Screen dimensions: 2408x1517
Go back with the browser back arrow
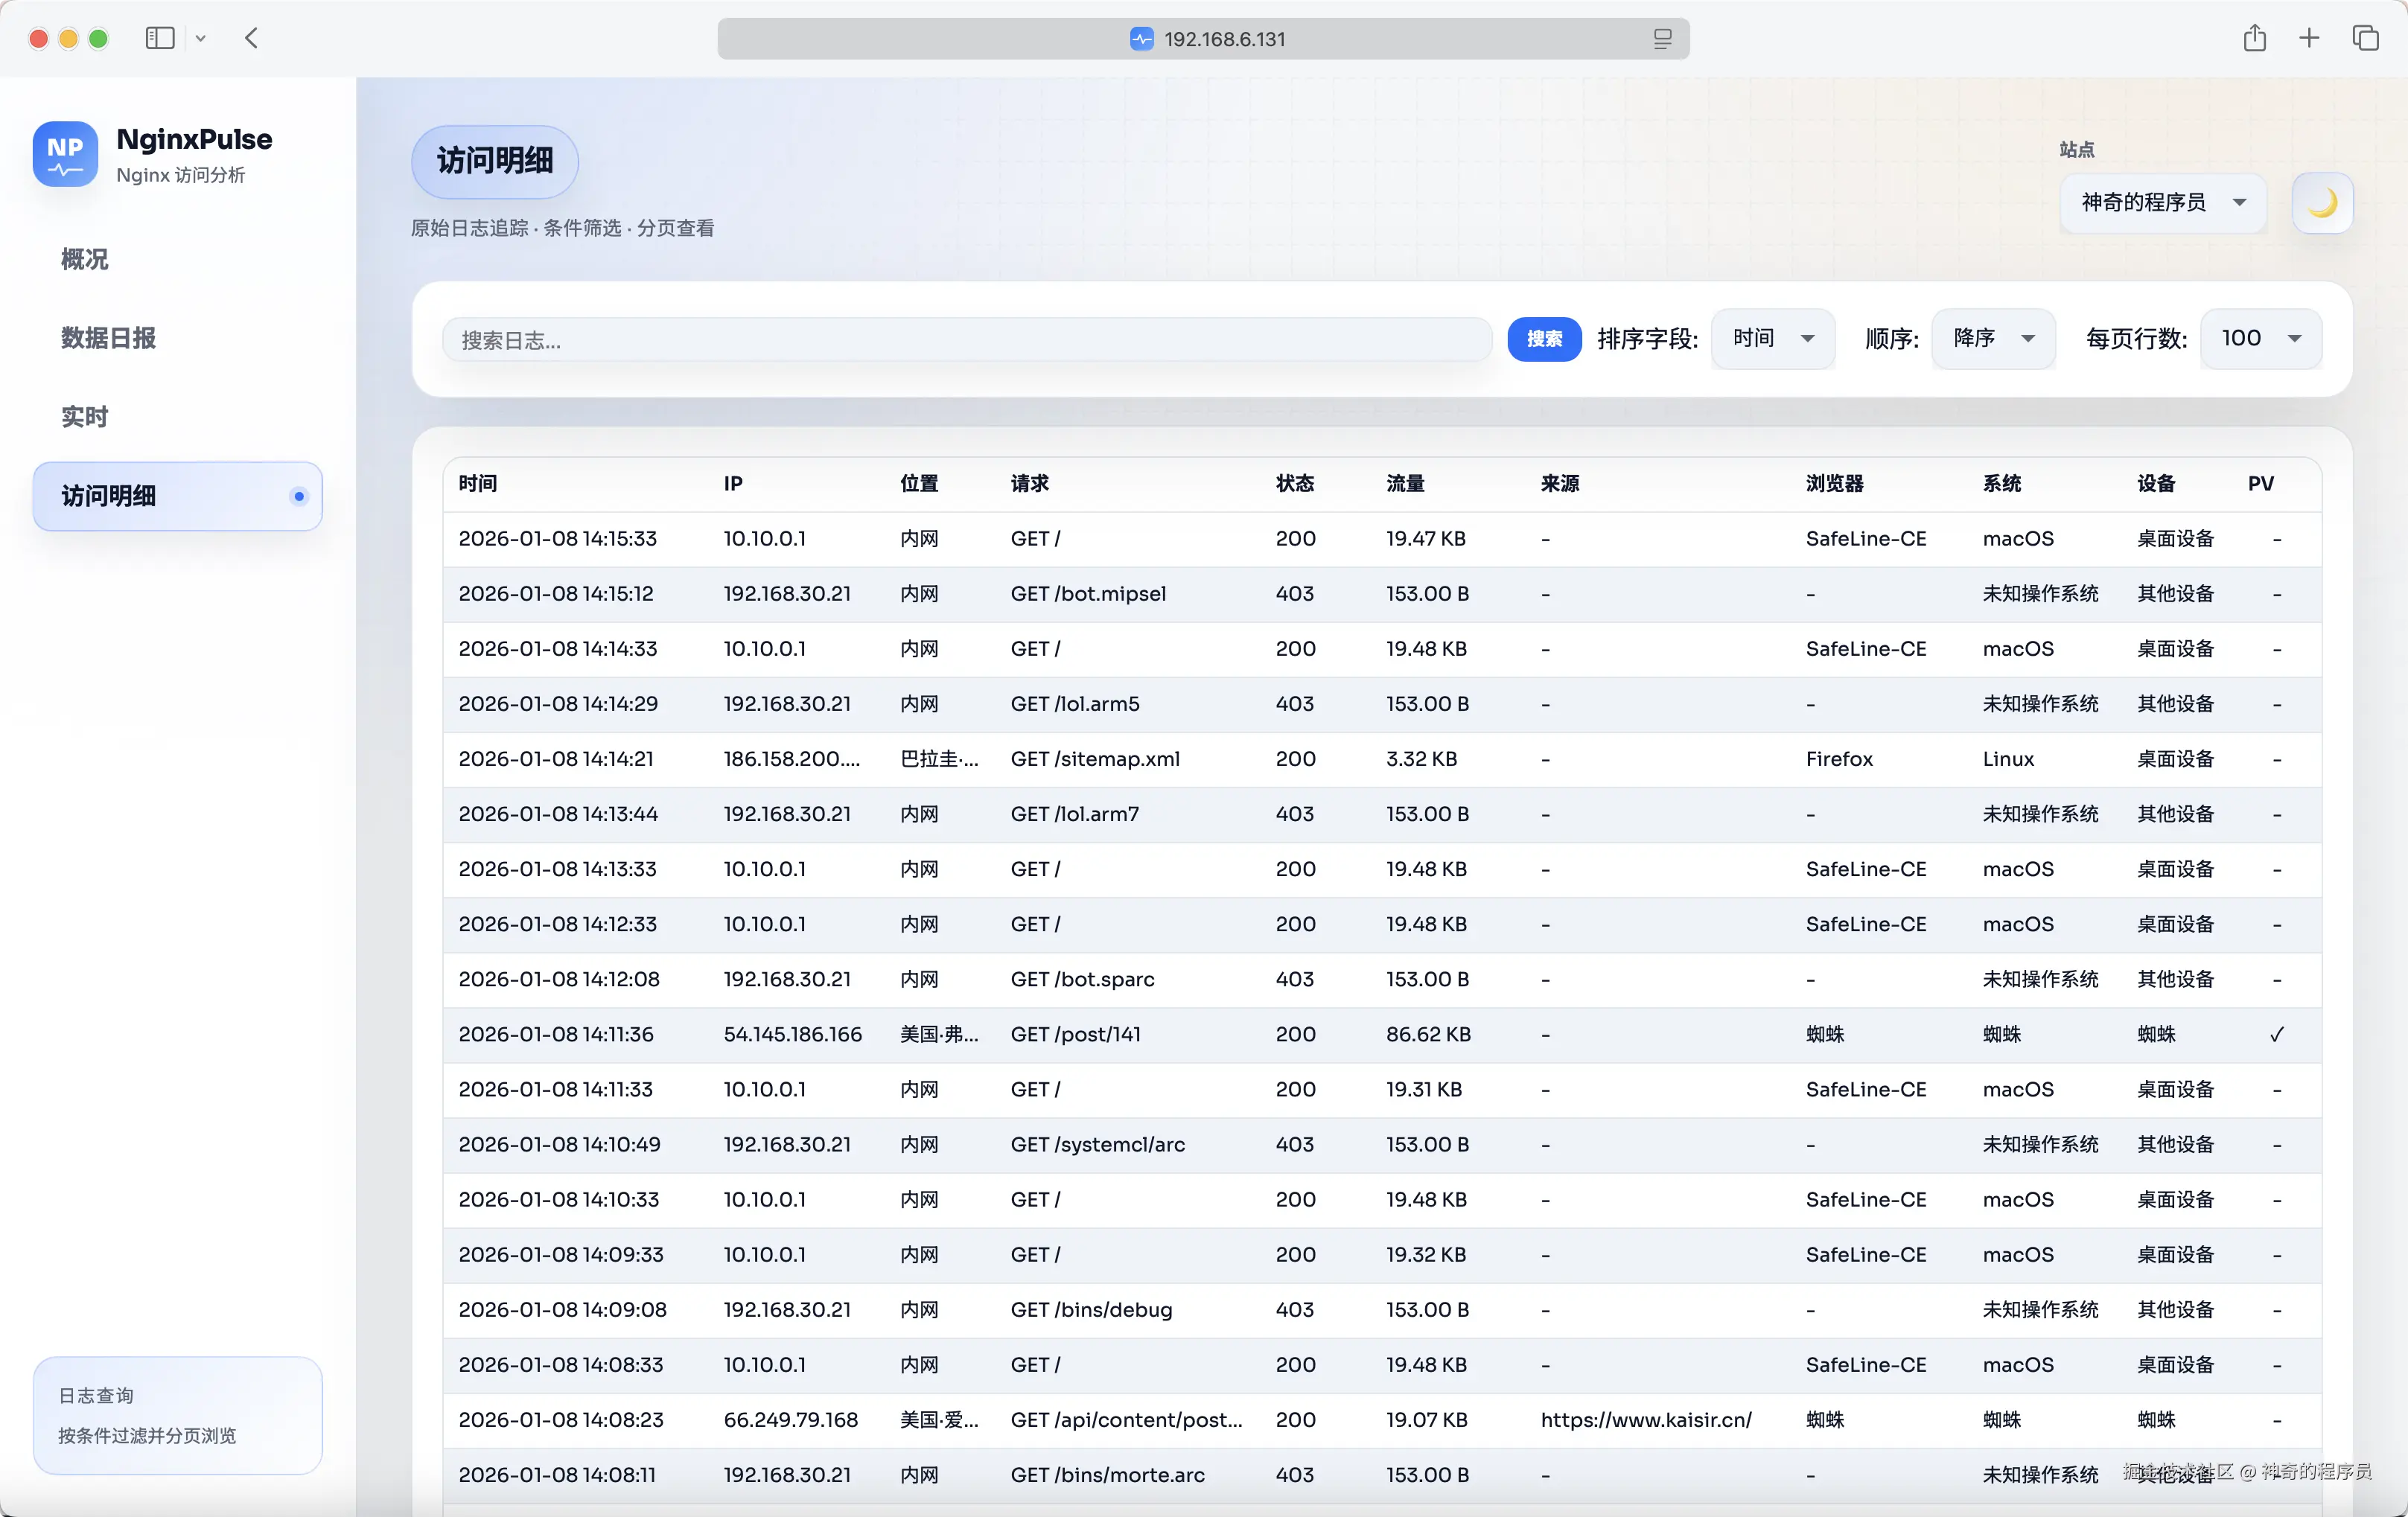(x=251, y=38)
